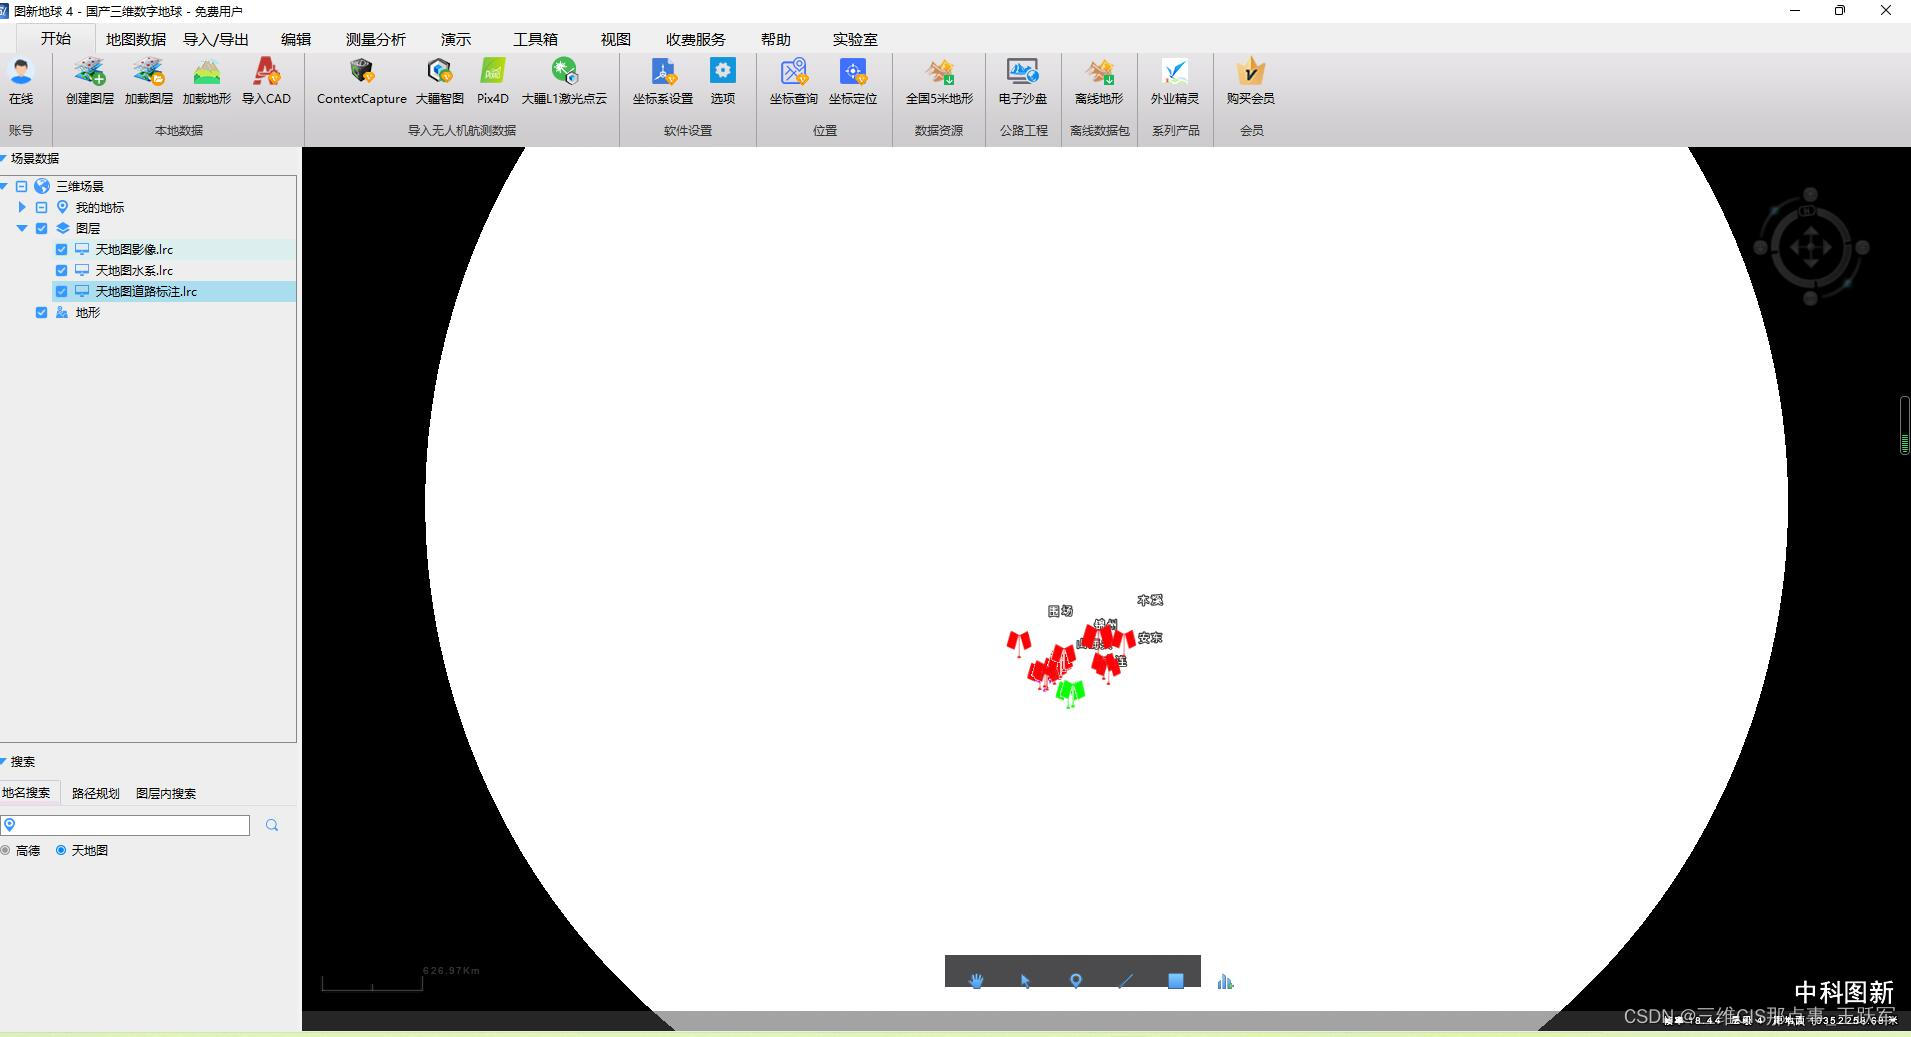Open the 坐标查询 coordinate query tool
1911x1037 pixels.
(x=794, y=73)
